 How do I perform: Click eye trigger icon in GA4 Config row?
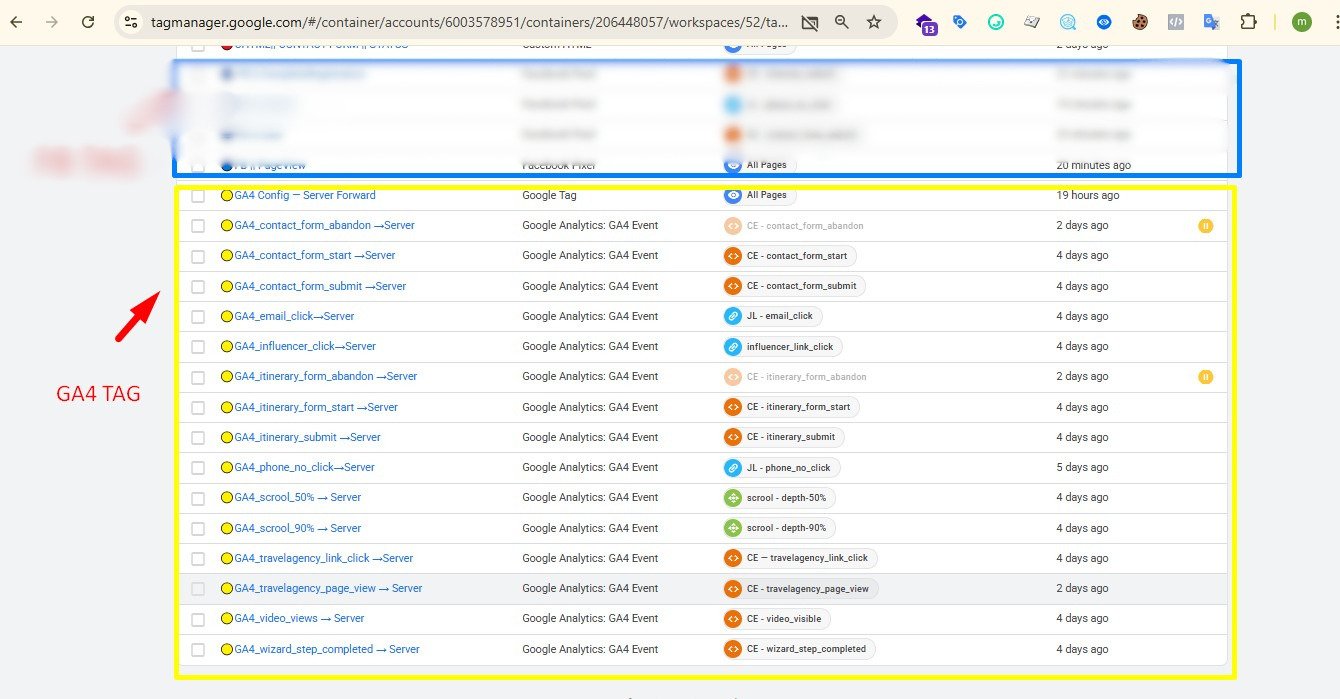[733, 196]
